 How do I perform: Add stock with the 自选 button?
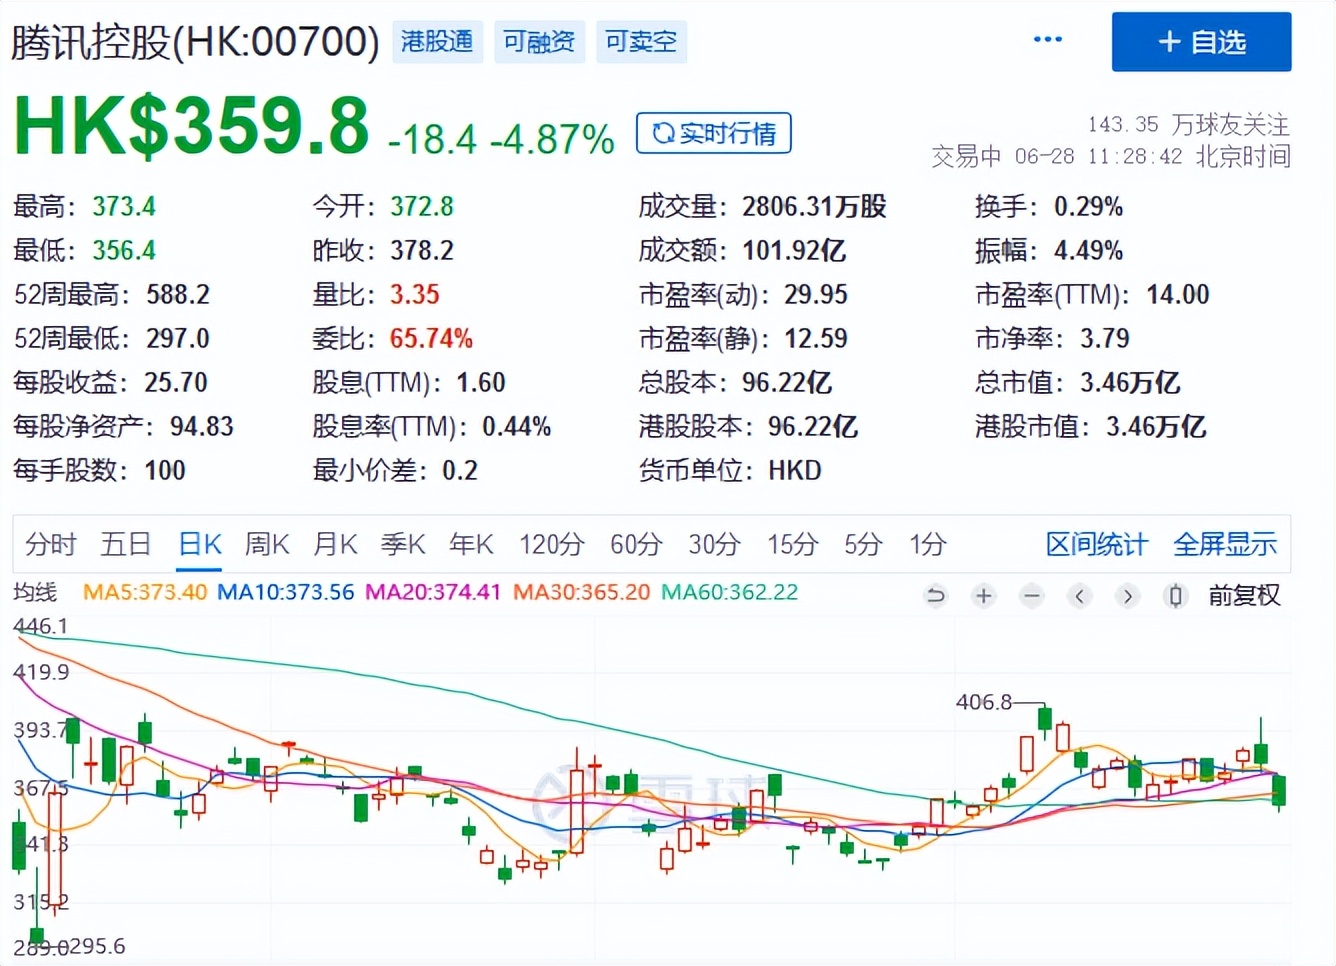click(x=1201, y=42)
